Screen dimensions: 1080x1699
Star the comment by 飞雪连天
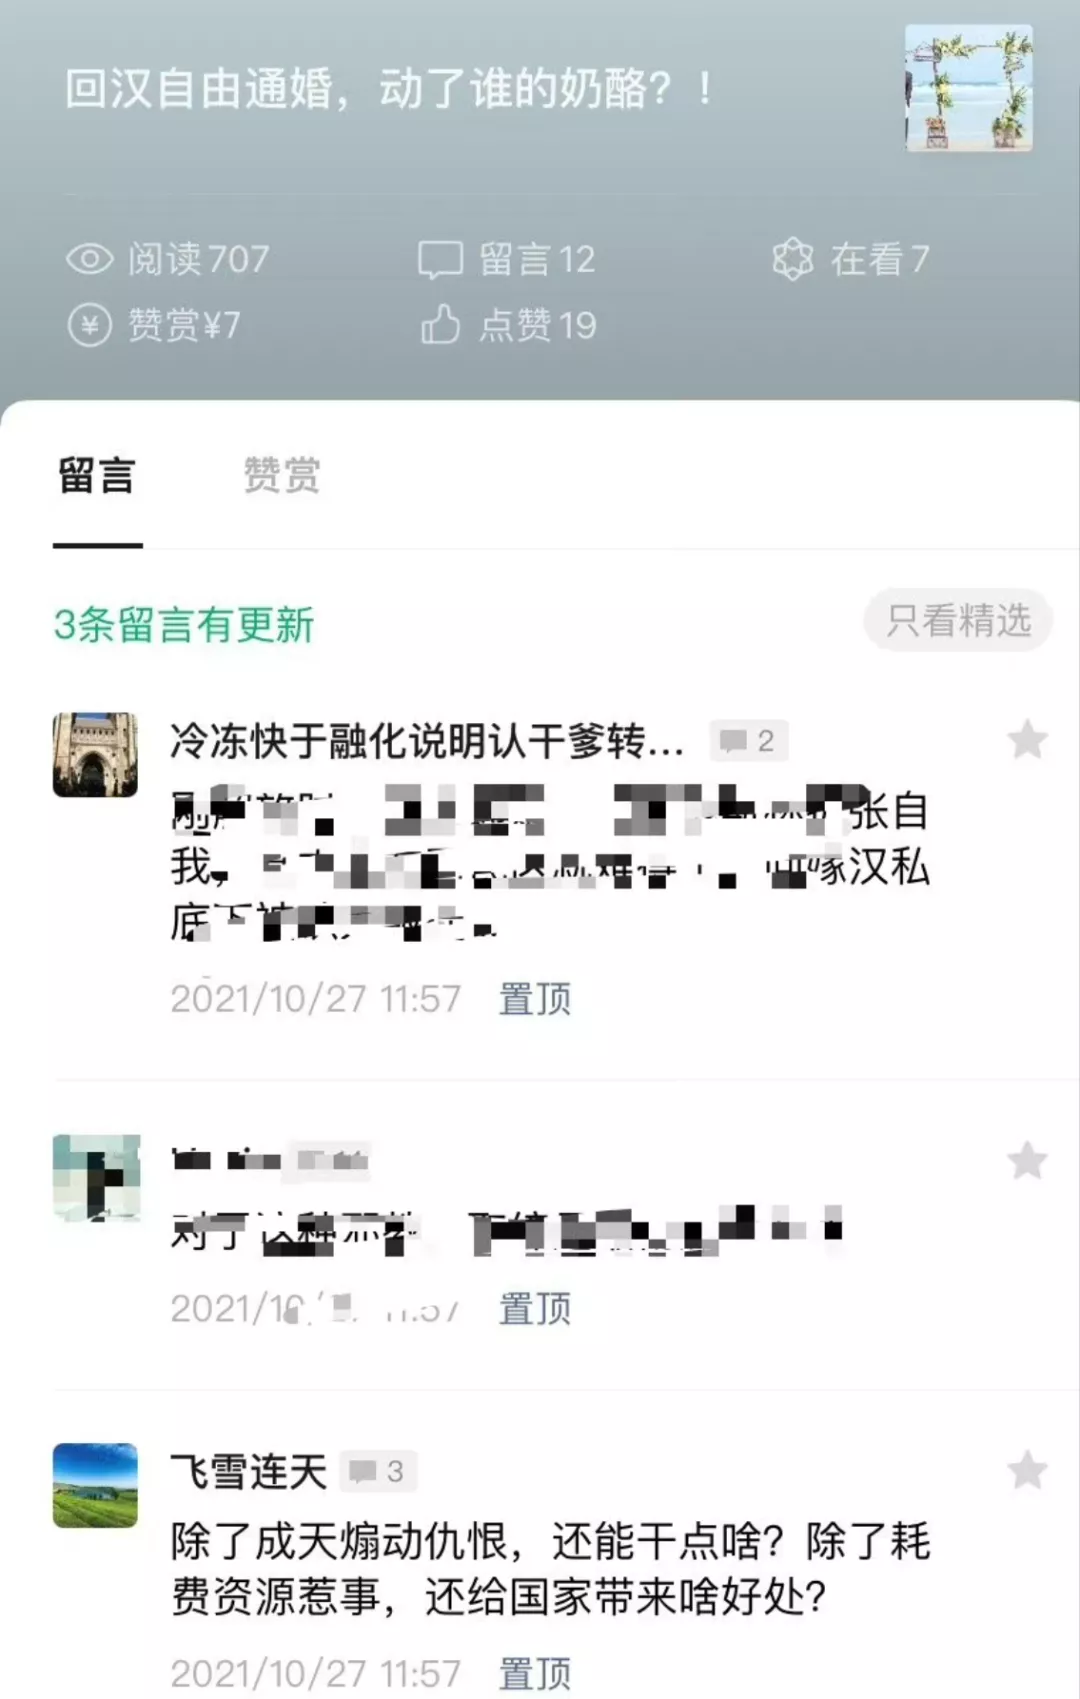pyautogui.click(x=1027, y=1471)
